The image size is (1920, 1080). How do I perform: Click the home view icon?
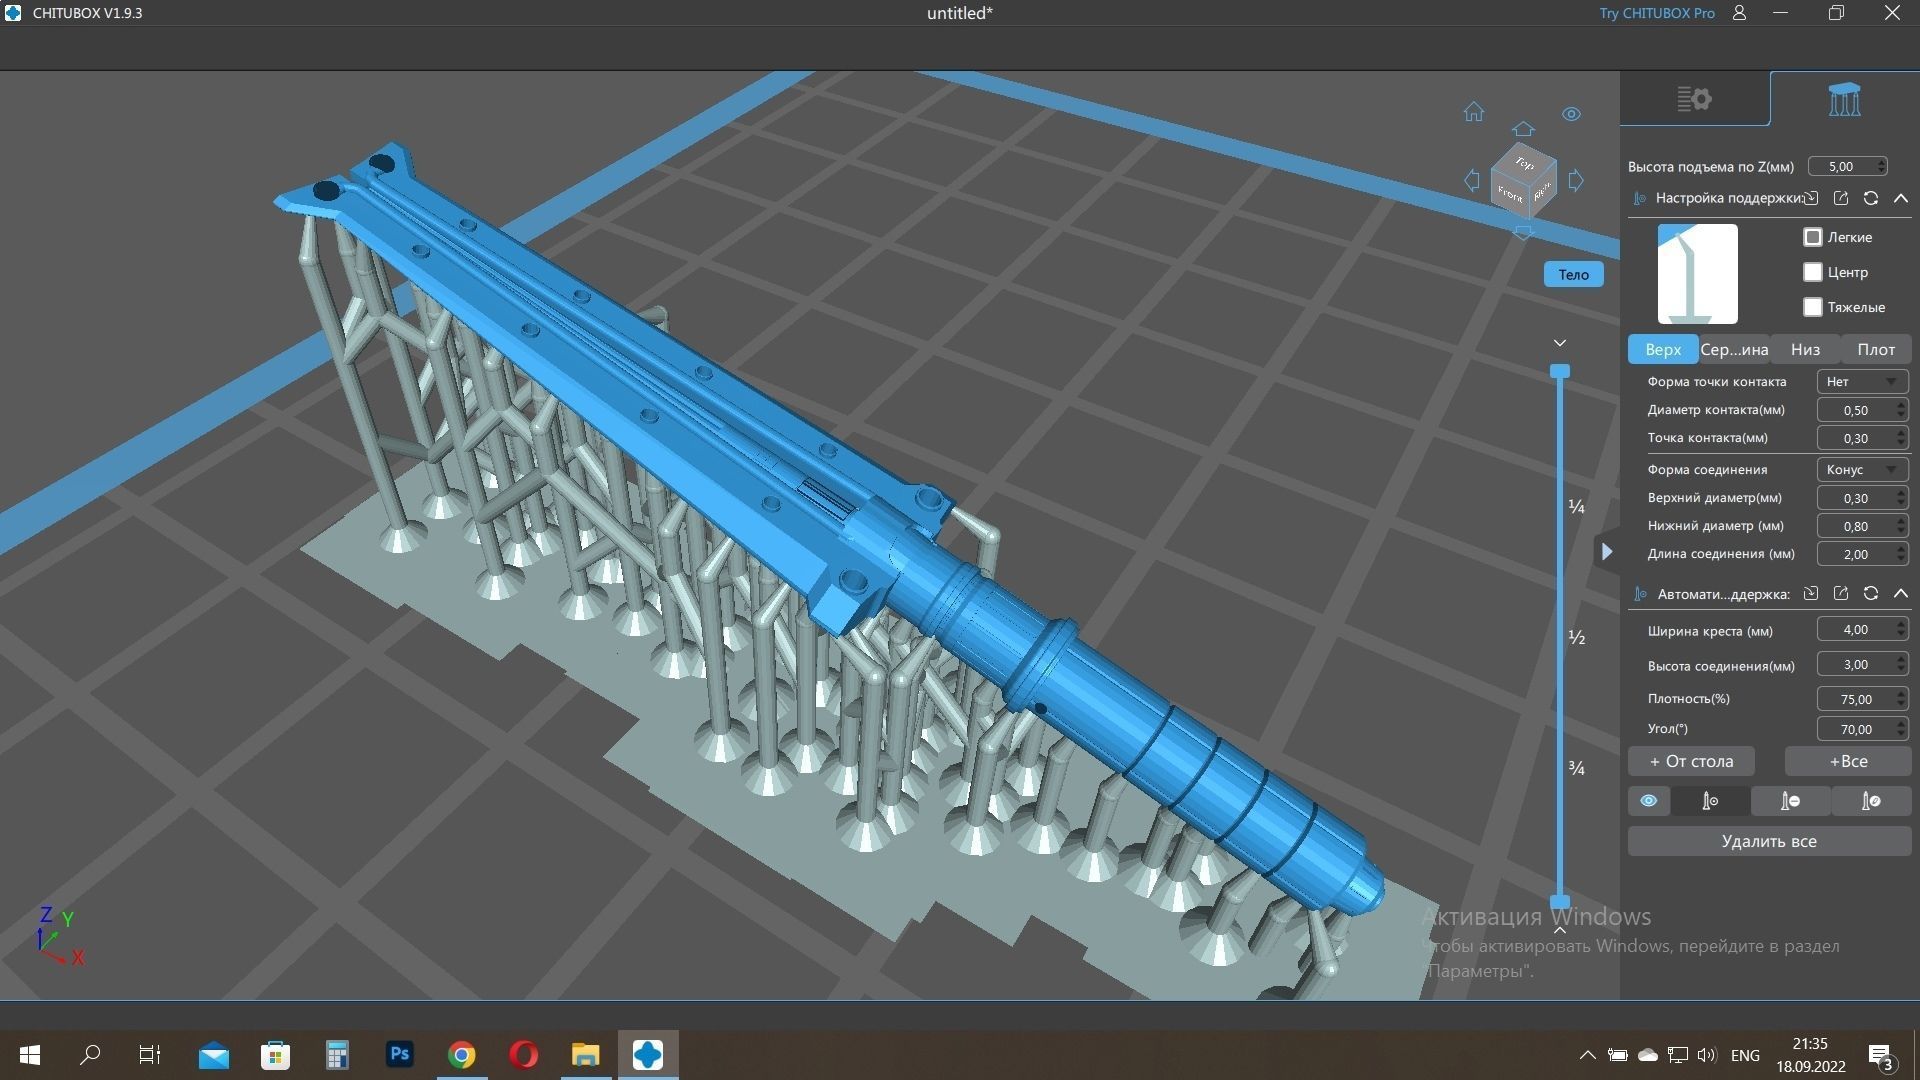pyautogui.click(x=1473, y=112)
